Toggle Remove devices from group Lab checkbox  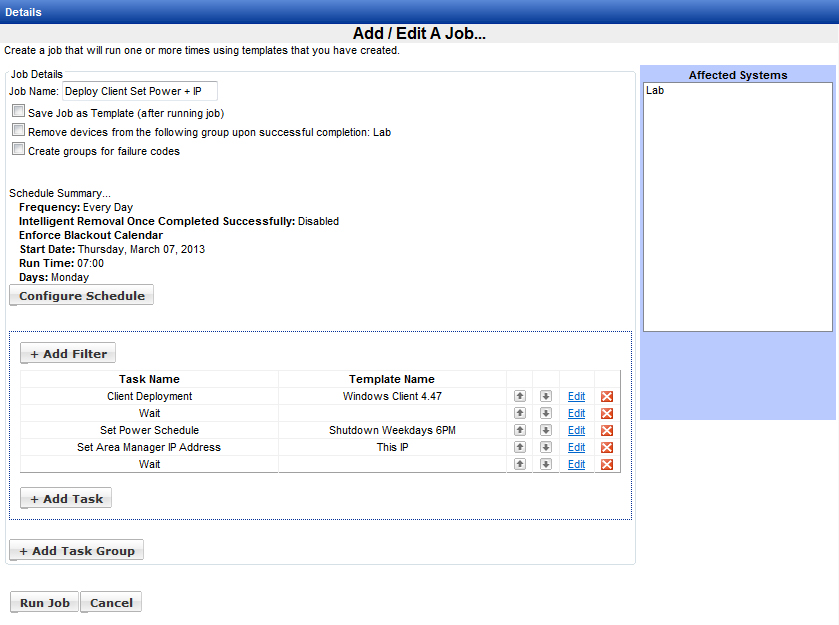[18, 131]
